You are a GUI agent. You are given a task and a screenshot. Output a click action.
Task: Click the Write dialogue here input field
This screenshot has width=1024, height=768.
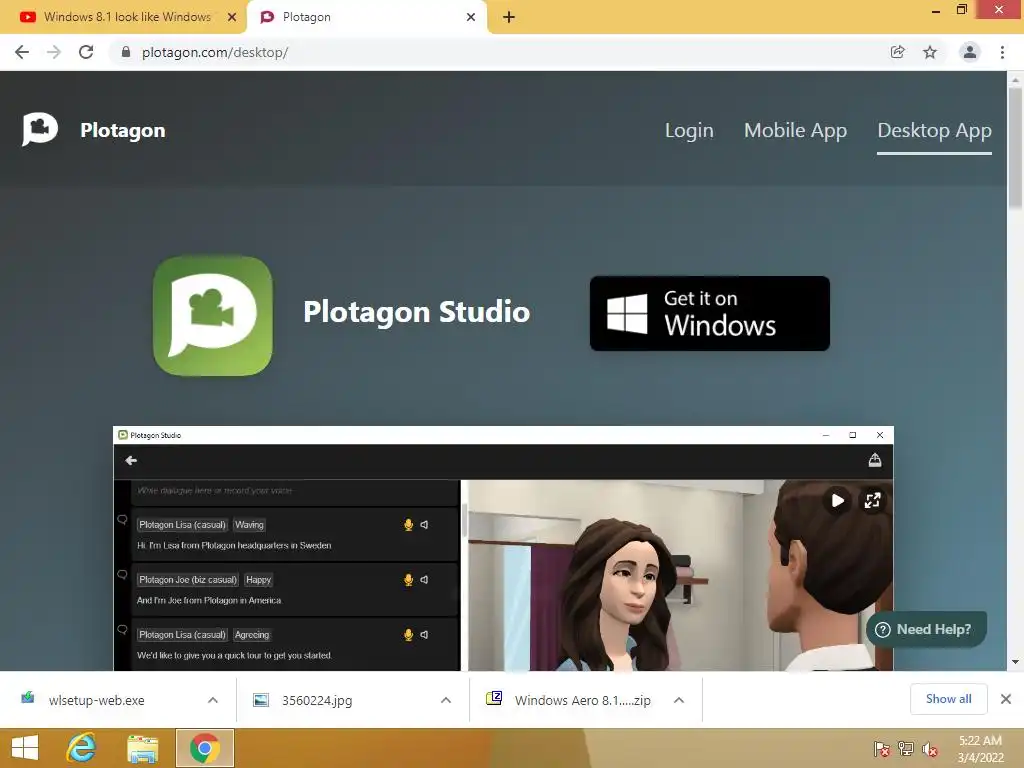pyautogui.click(x=295, y=491)
